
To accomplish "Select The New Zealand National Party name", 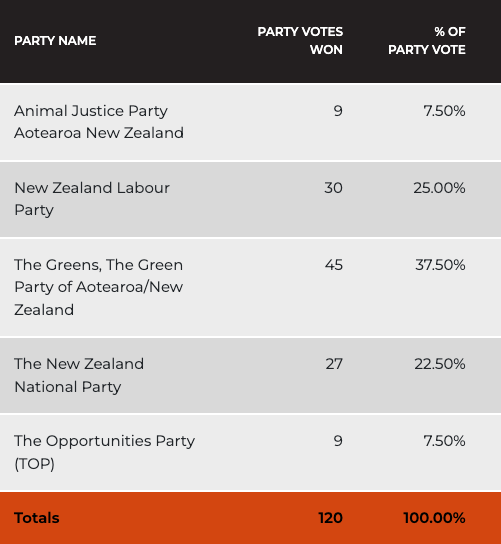I will pyautogui.click(x=79, y=375).
